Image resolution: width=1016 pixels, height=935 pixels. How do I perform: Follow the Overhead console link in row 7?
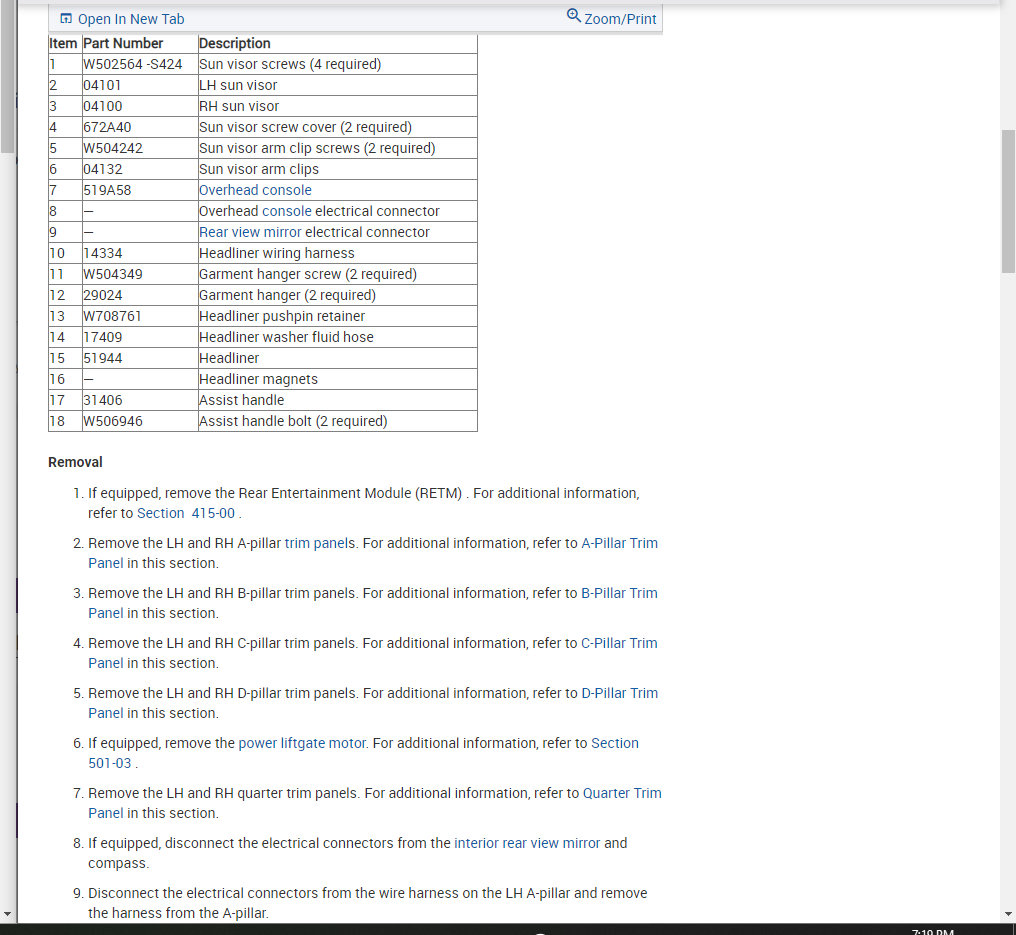pos(255,190)
